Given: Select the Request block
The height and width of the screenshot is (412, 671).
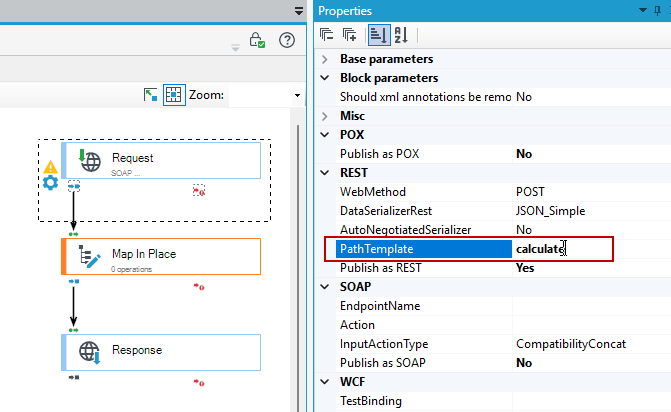Looking at the screenshot, I should pyautogui.click(x=161, y=160).
